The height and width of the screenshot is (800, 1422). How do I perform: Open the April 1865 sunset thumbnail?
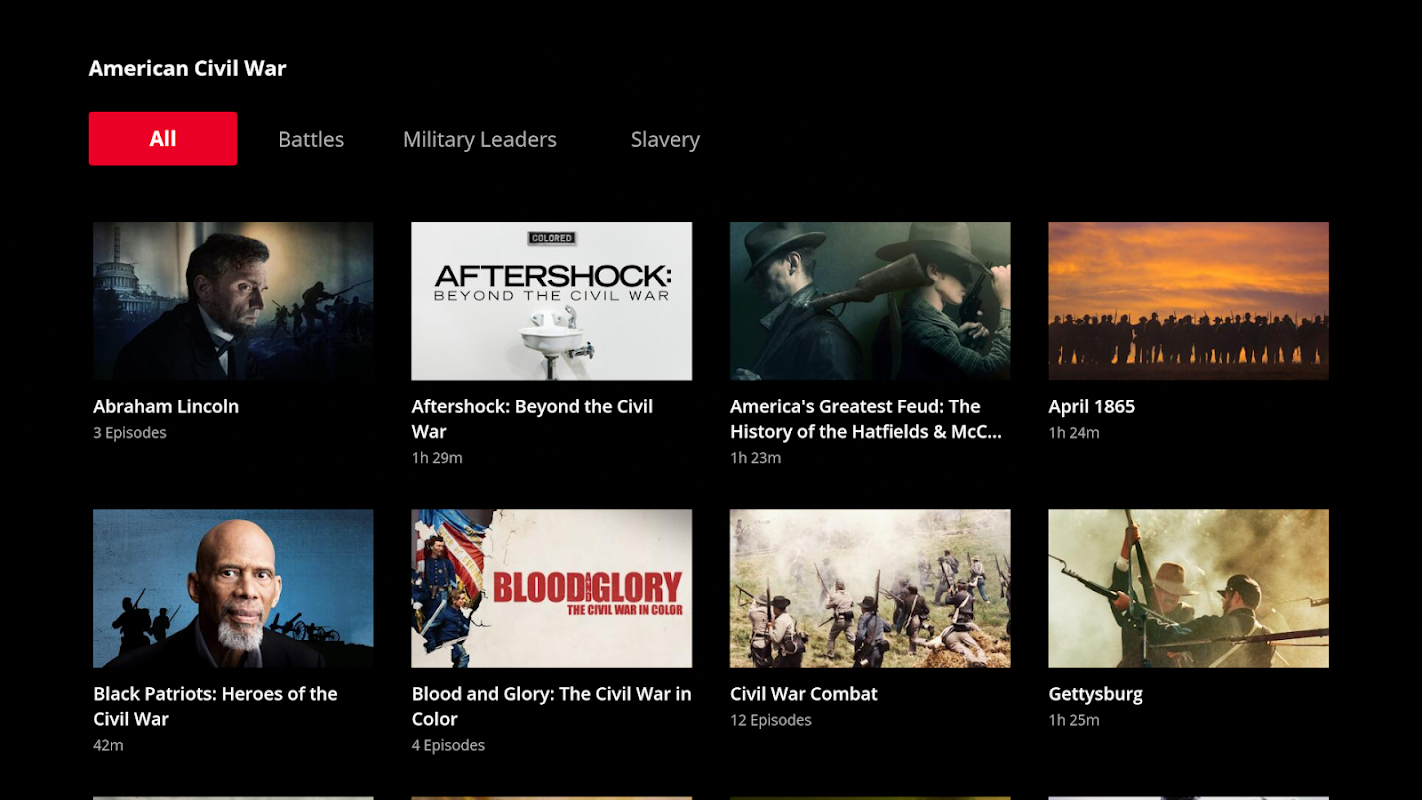1189,301
